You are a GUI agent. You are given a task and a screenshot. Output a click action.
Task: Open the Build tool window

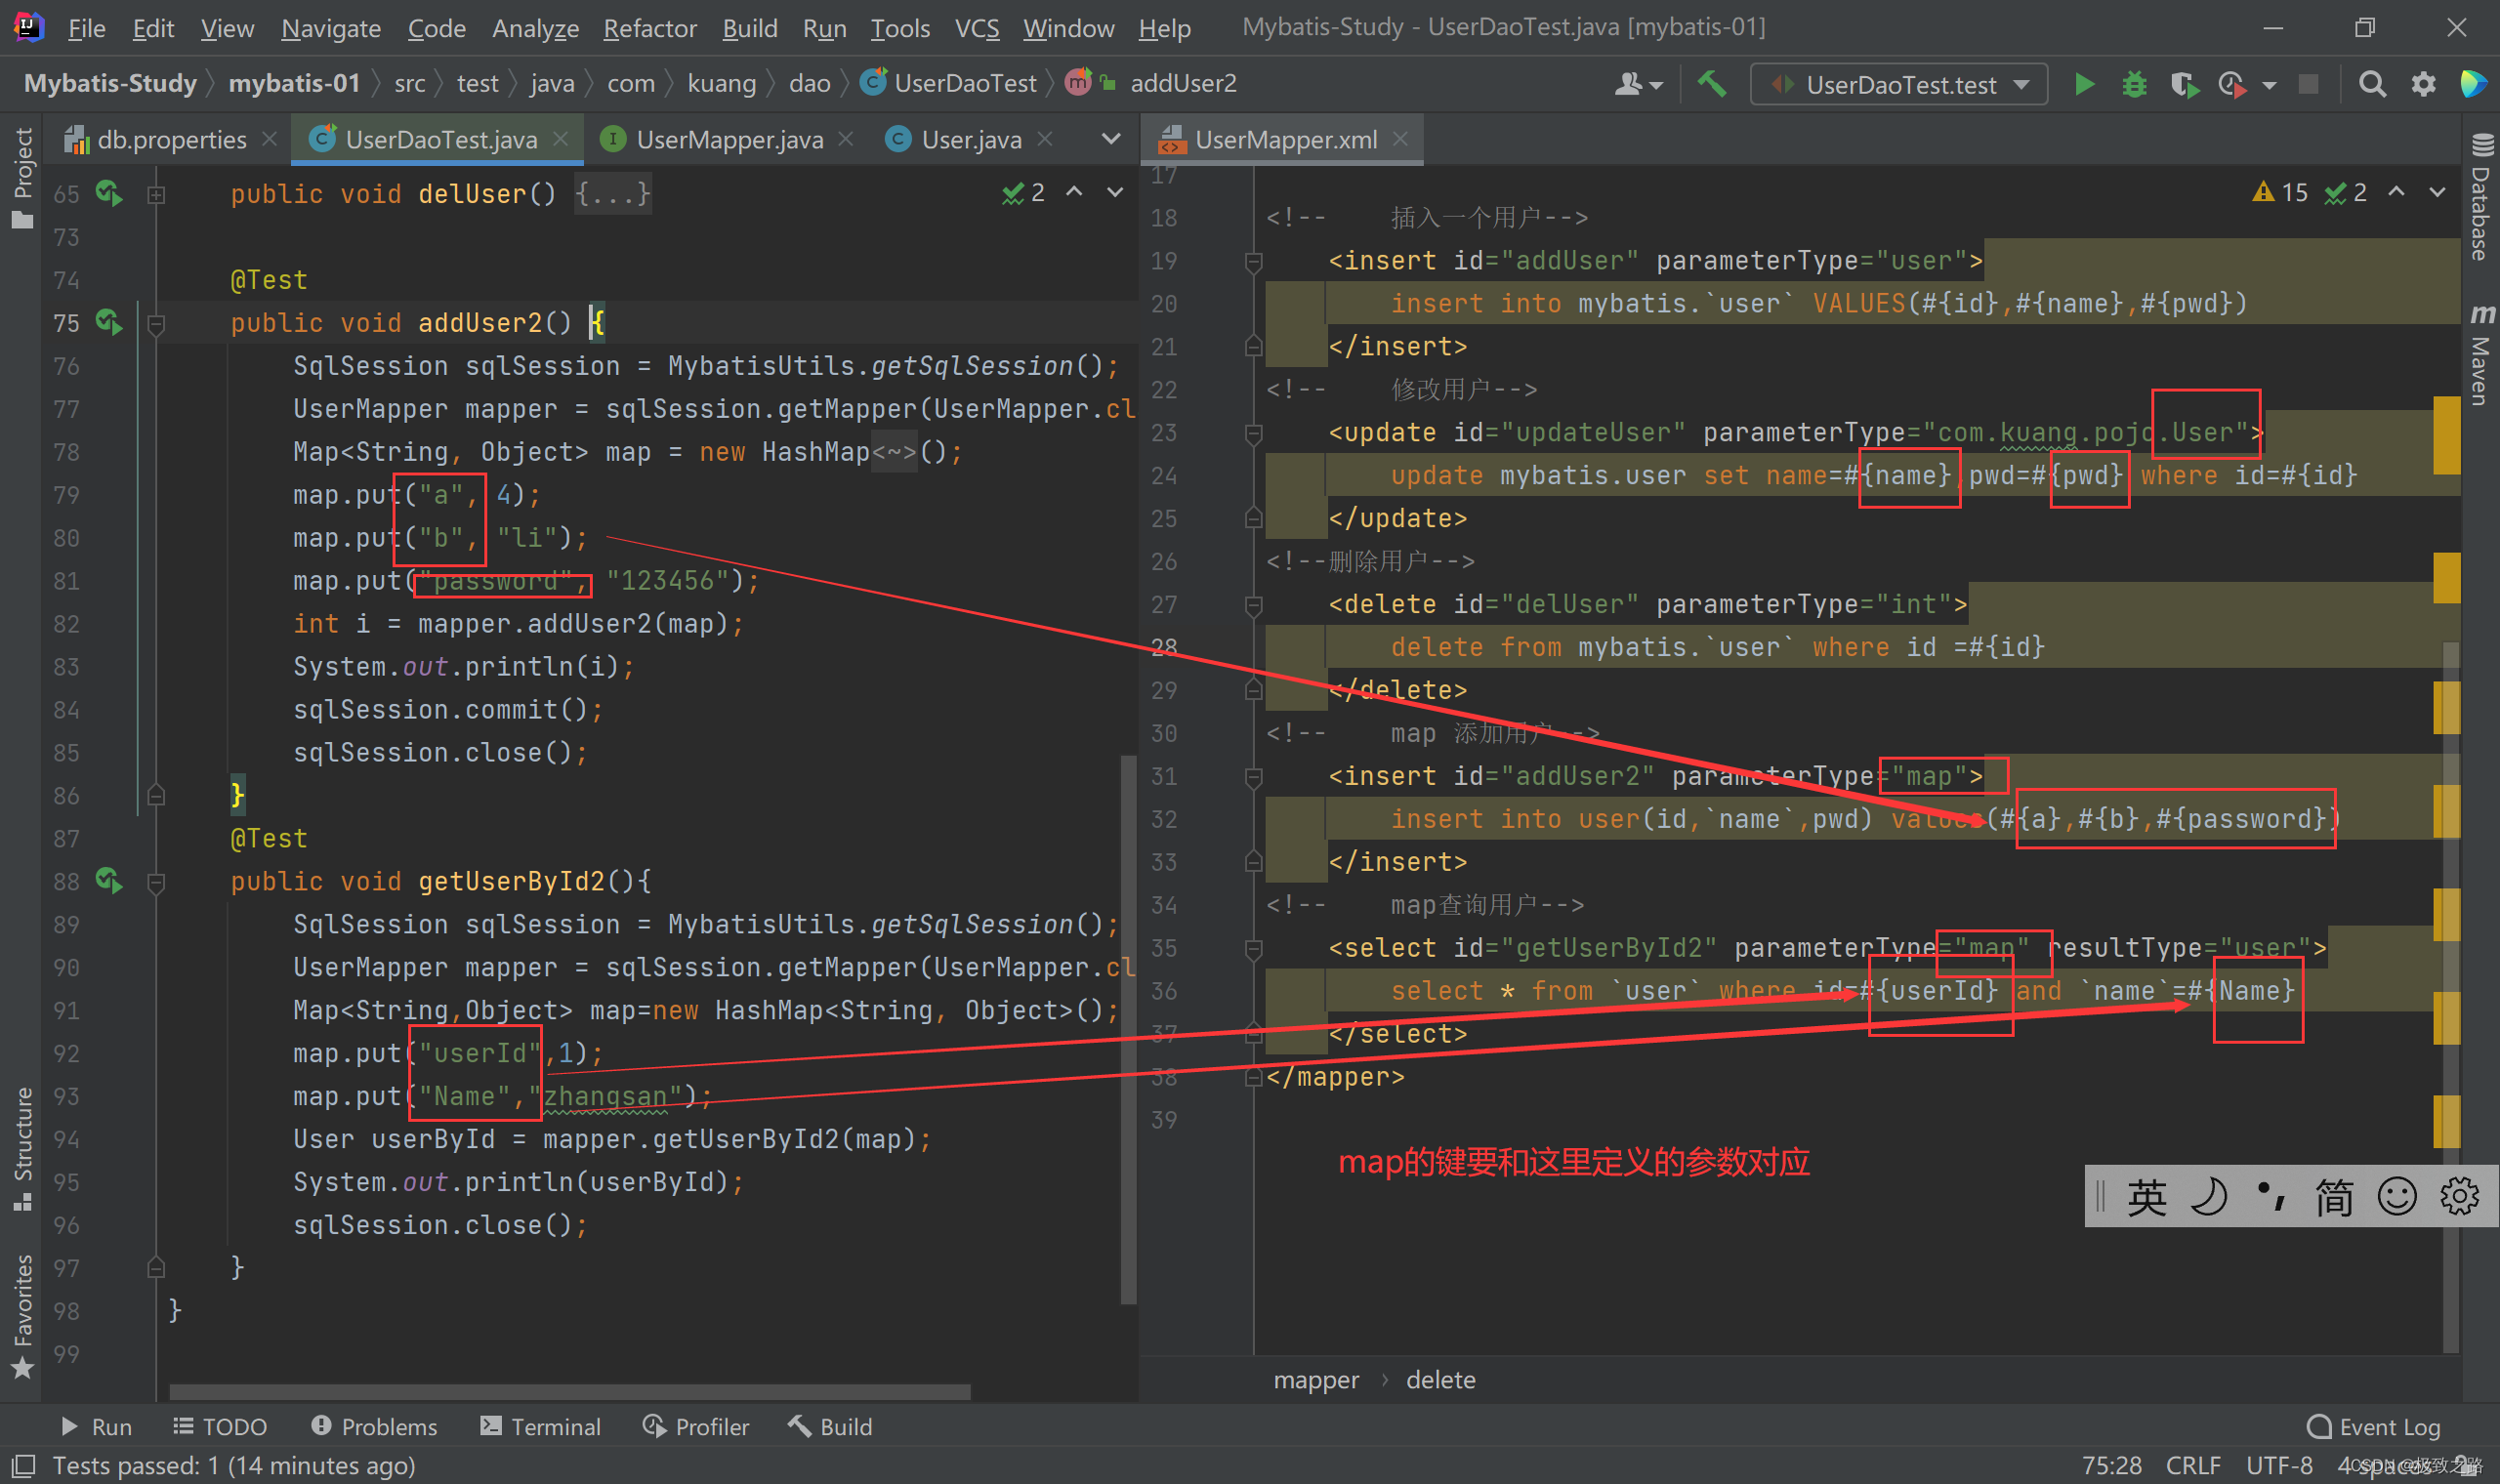point(830,1426)
